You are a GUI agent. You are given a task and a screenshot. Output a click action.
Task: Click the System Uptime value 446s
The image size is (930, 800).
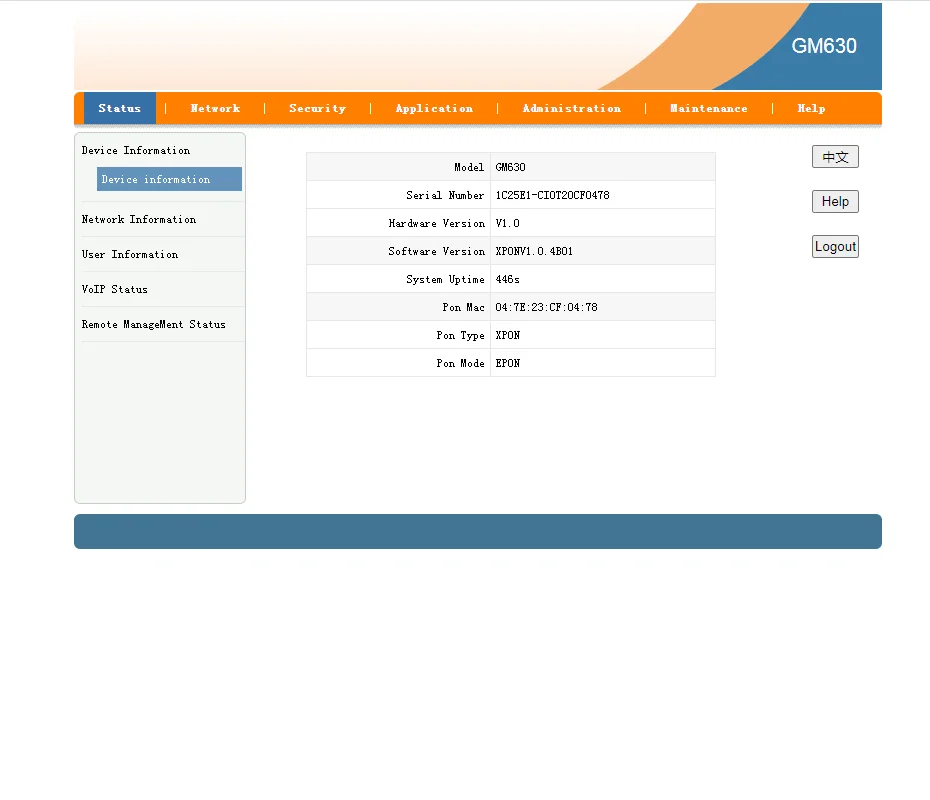(x=508, y=279)
